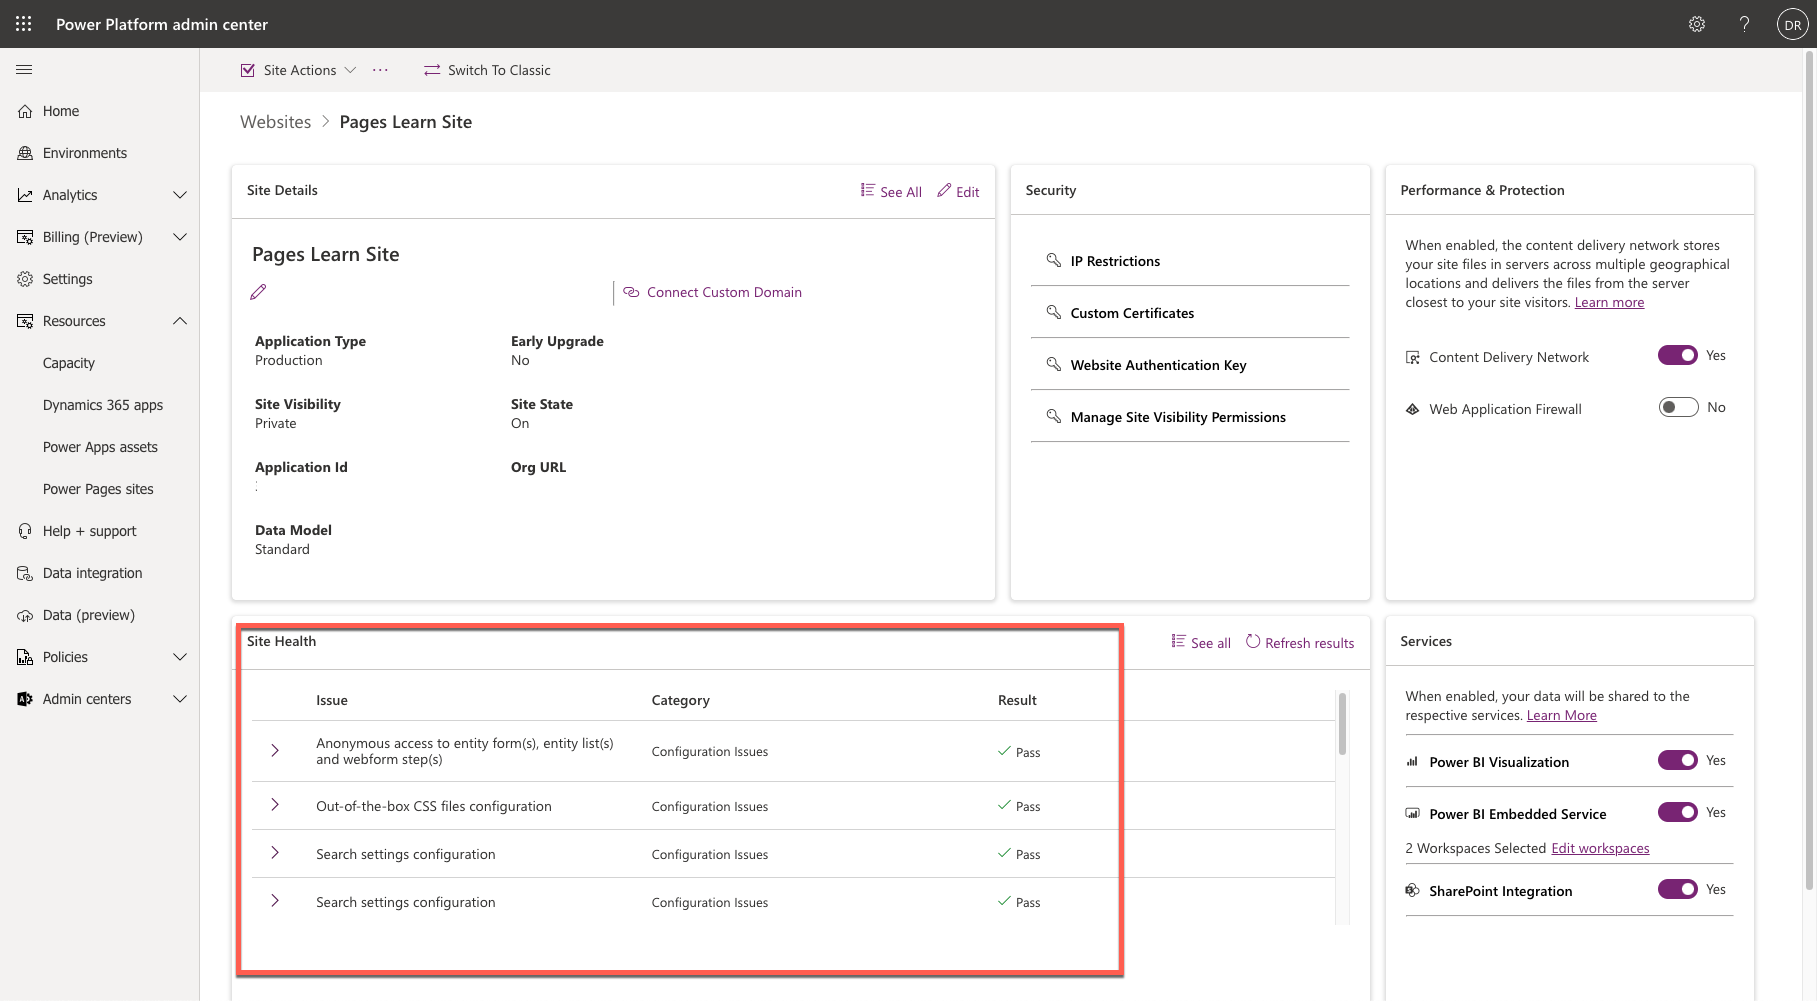This screenshot has height=1001, width=1817.
Task: Click the Billing (Preview) sidebar icon
Action: (25, 237)
